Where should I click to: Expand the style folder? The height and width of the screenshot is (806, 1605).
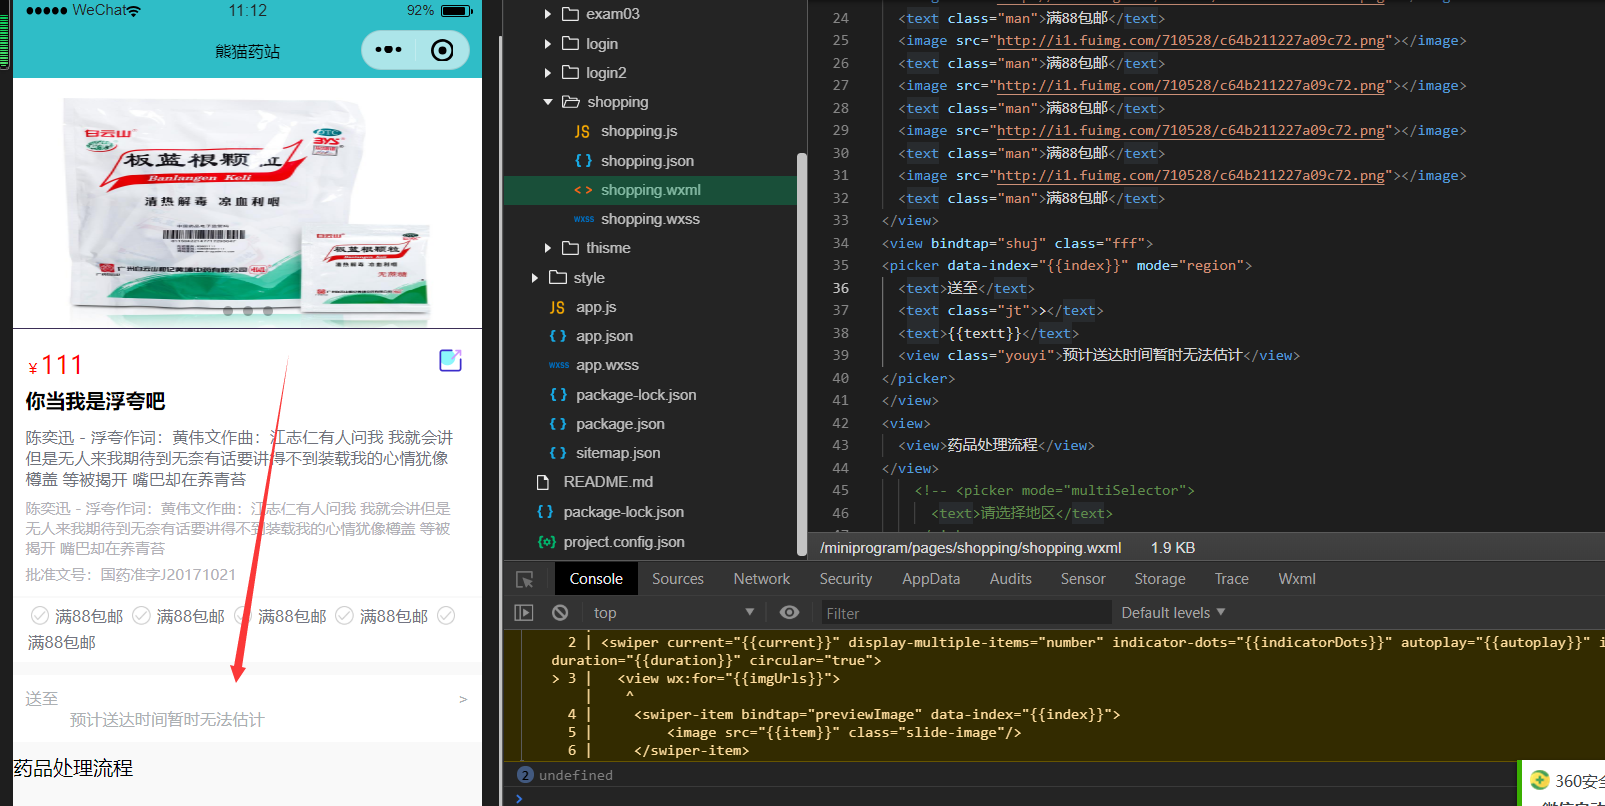535,278
